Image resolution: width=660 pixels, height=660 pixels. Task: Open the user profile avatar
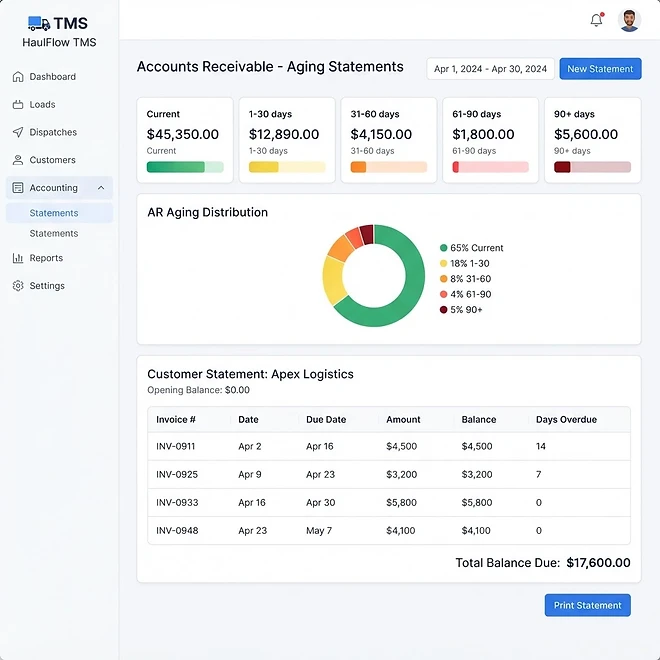[629, 20]
